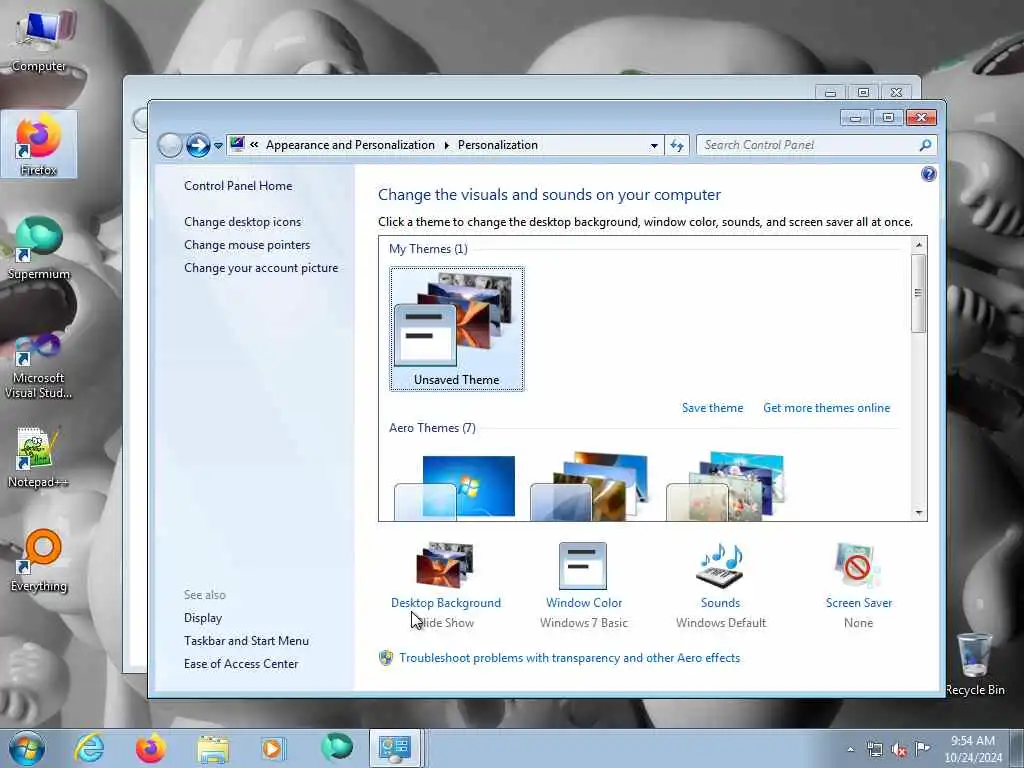
Task: Click Get more themes online
Action: coord(826,408)
